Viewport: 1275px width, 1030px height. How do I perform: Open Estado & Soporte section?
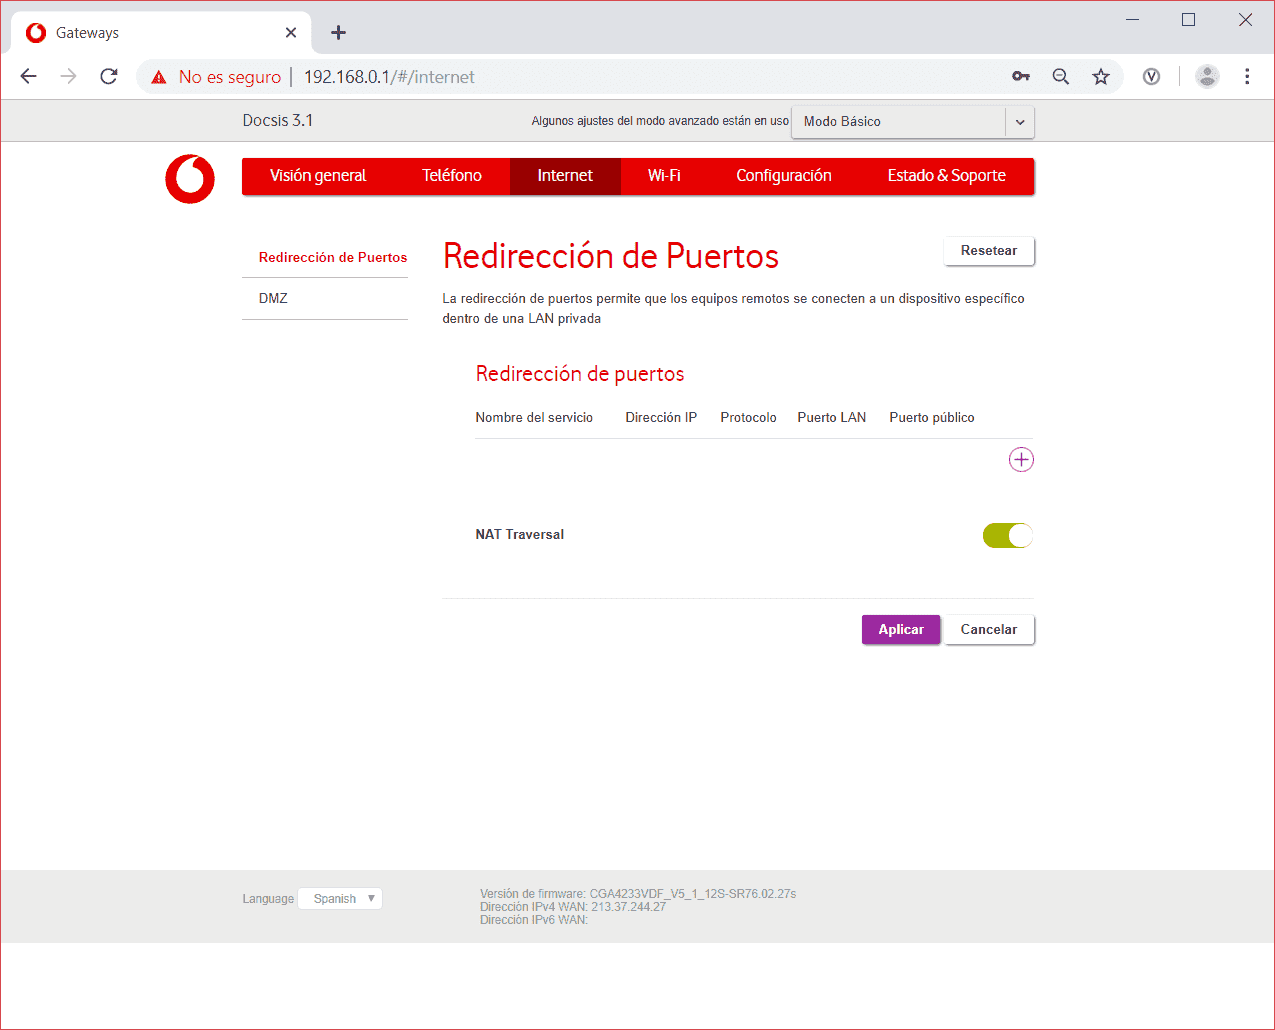click(946, 176)
